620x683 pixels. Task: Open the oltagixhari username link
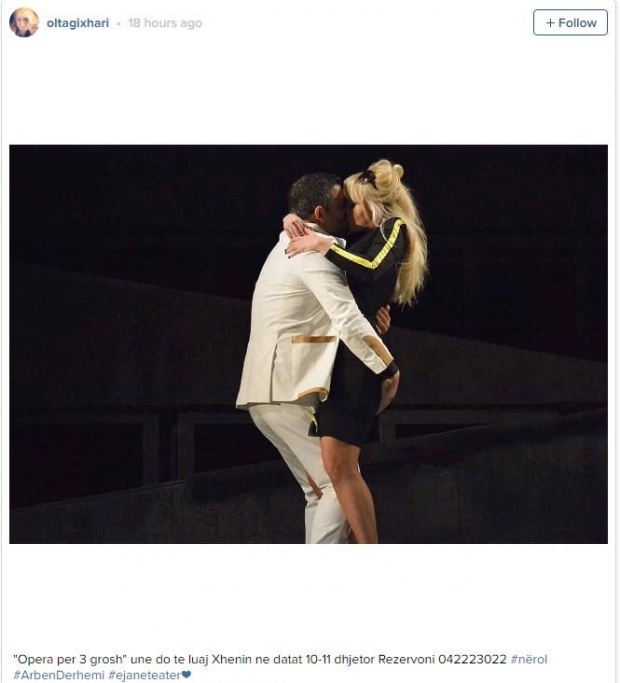tap(78, 23)
